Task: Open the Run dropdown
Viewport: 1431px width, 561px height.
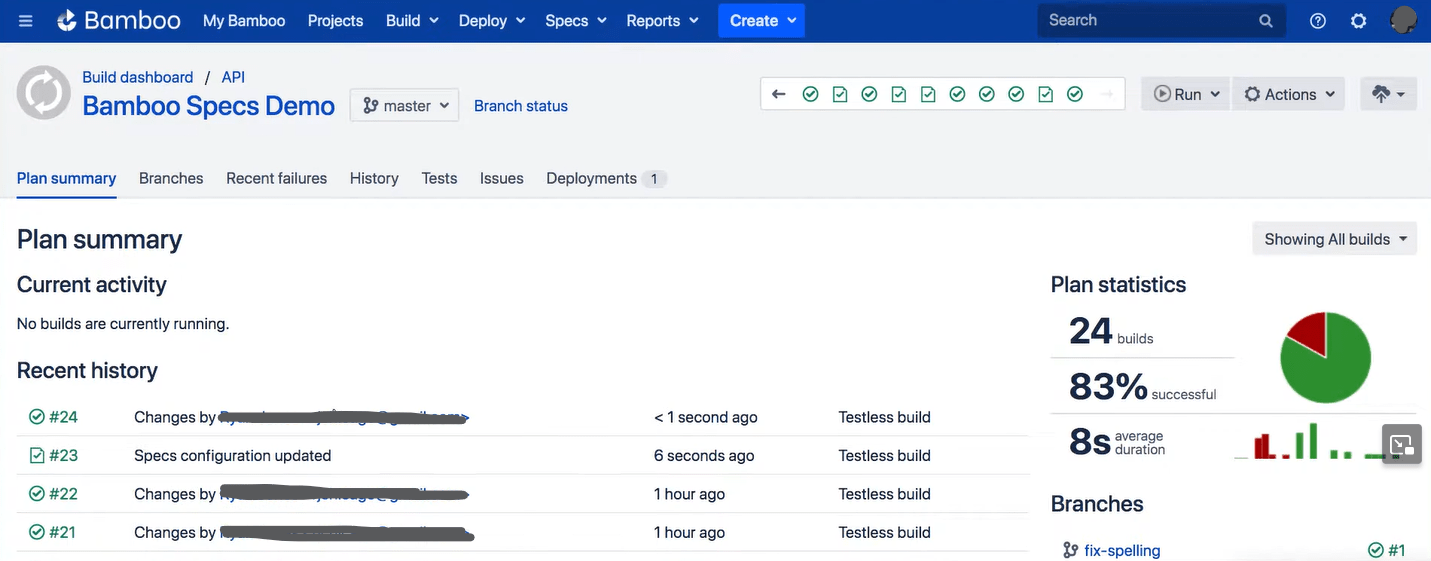Action: click(x=1186, y=94)
